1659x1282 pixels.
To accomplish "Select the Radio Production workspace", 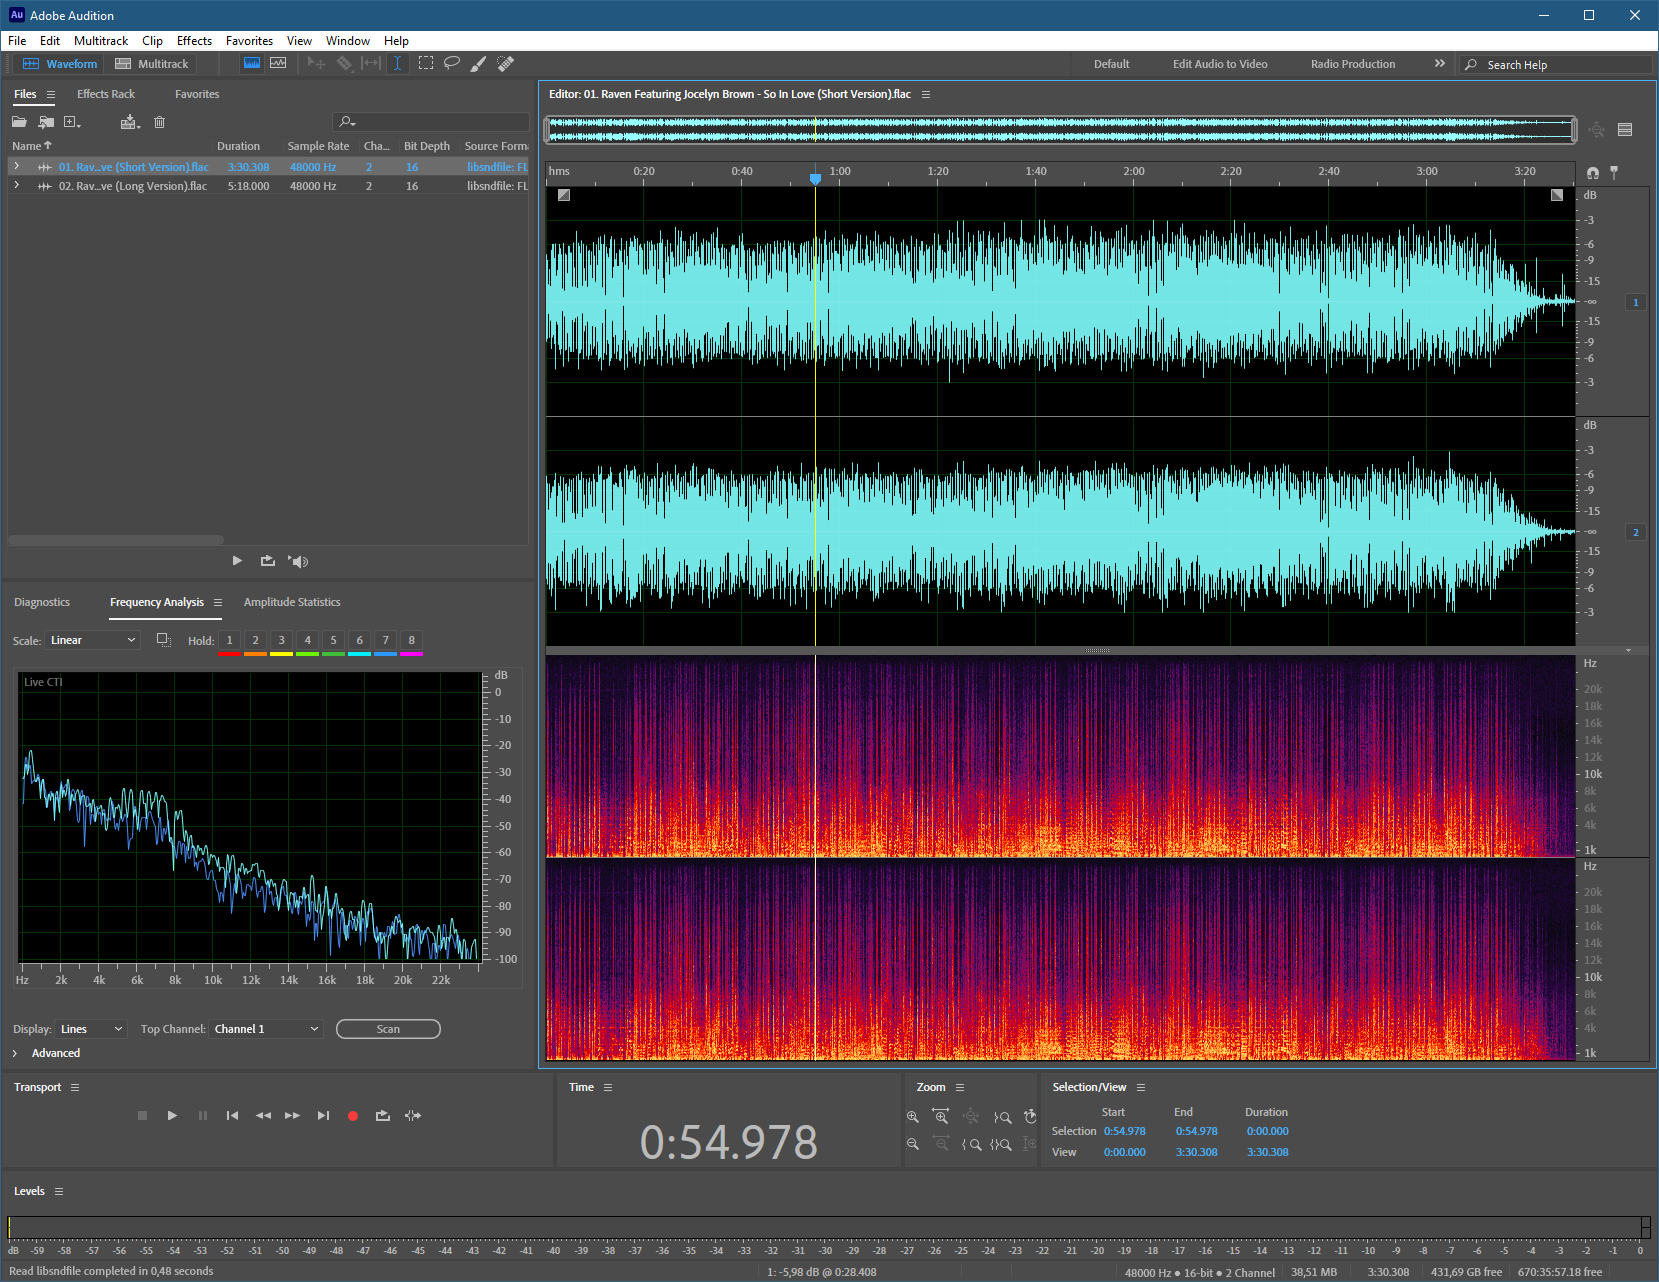I will coord(1353,64).
